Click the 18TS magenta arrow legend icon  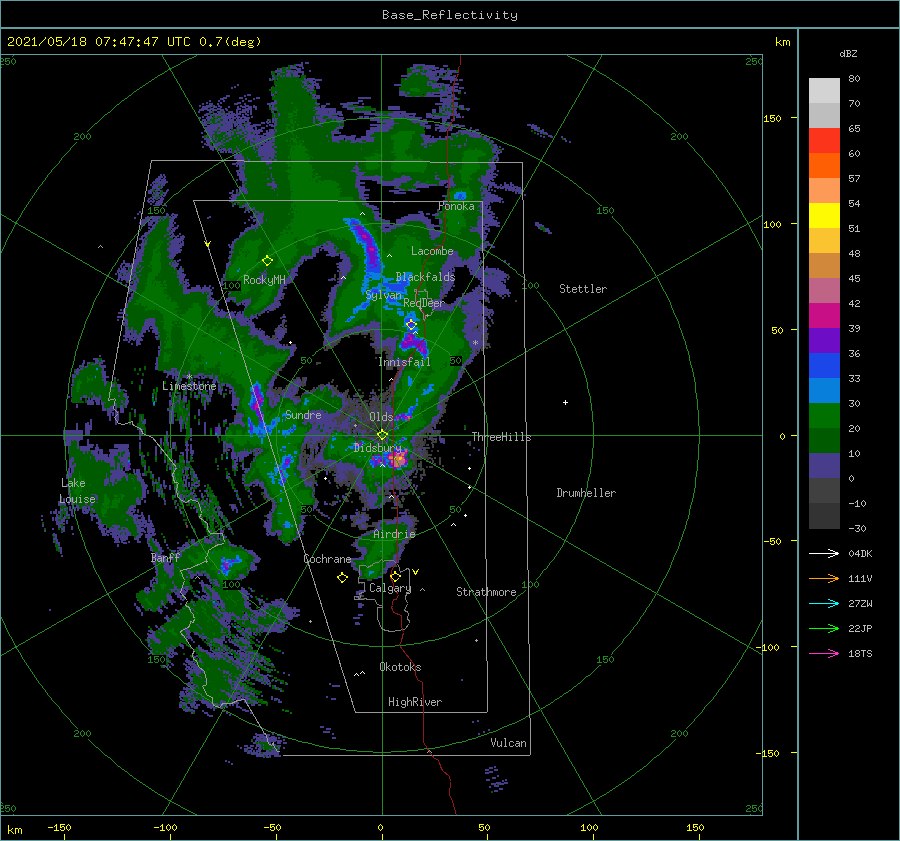(x=824, y=653)
